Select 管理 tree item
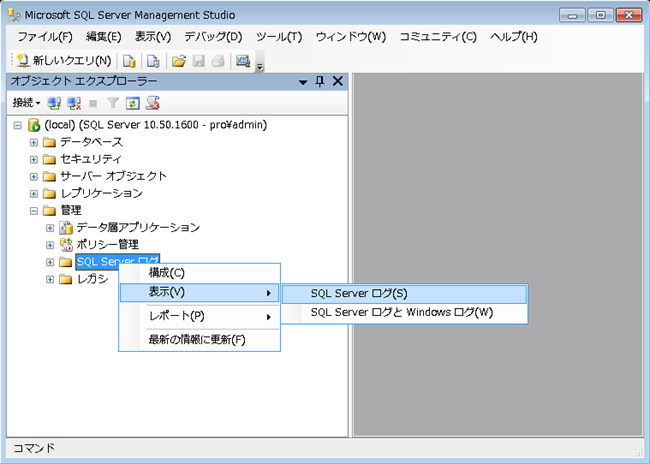 [71, 211]
